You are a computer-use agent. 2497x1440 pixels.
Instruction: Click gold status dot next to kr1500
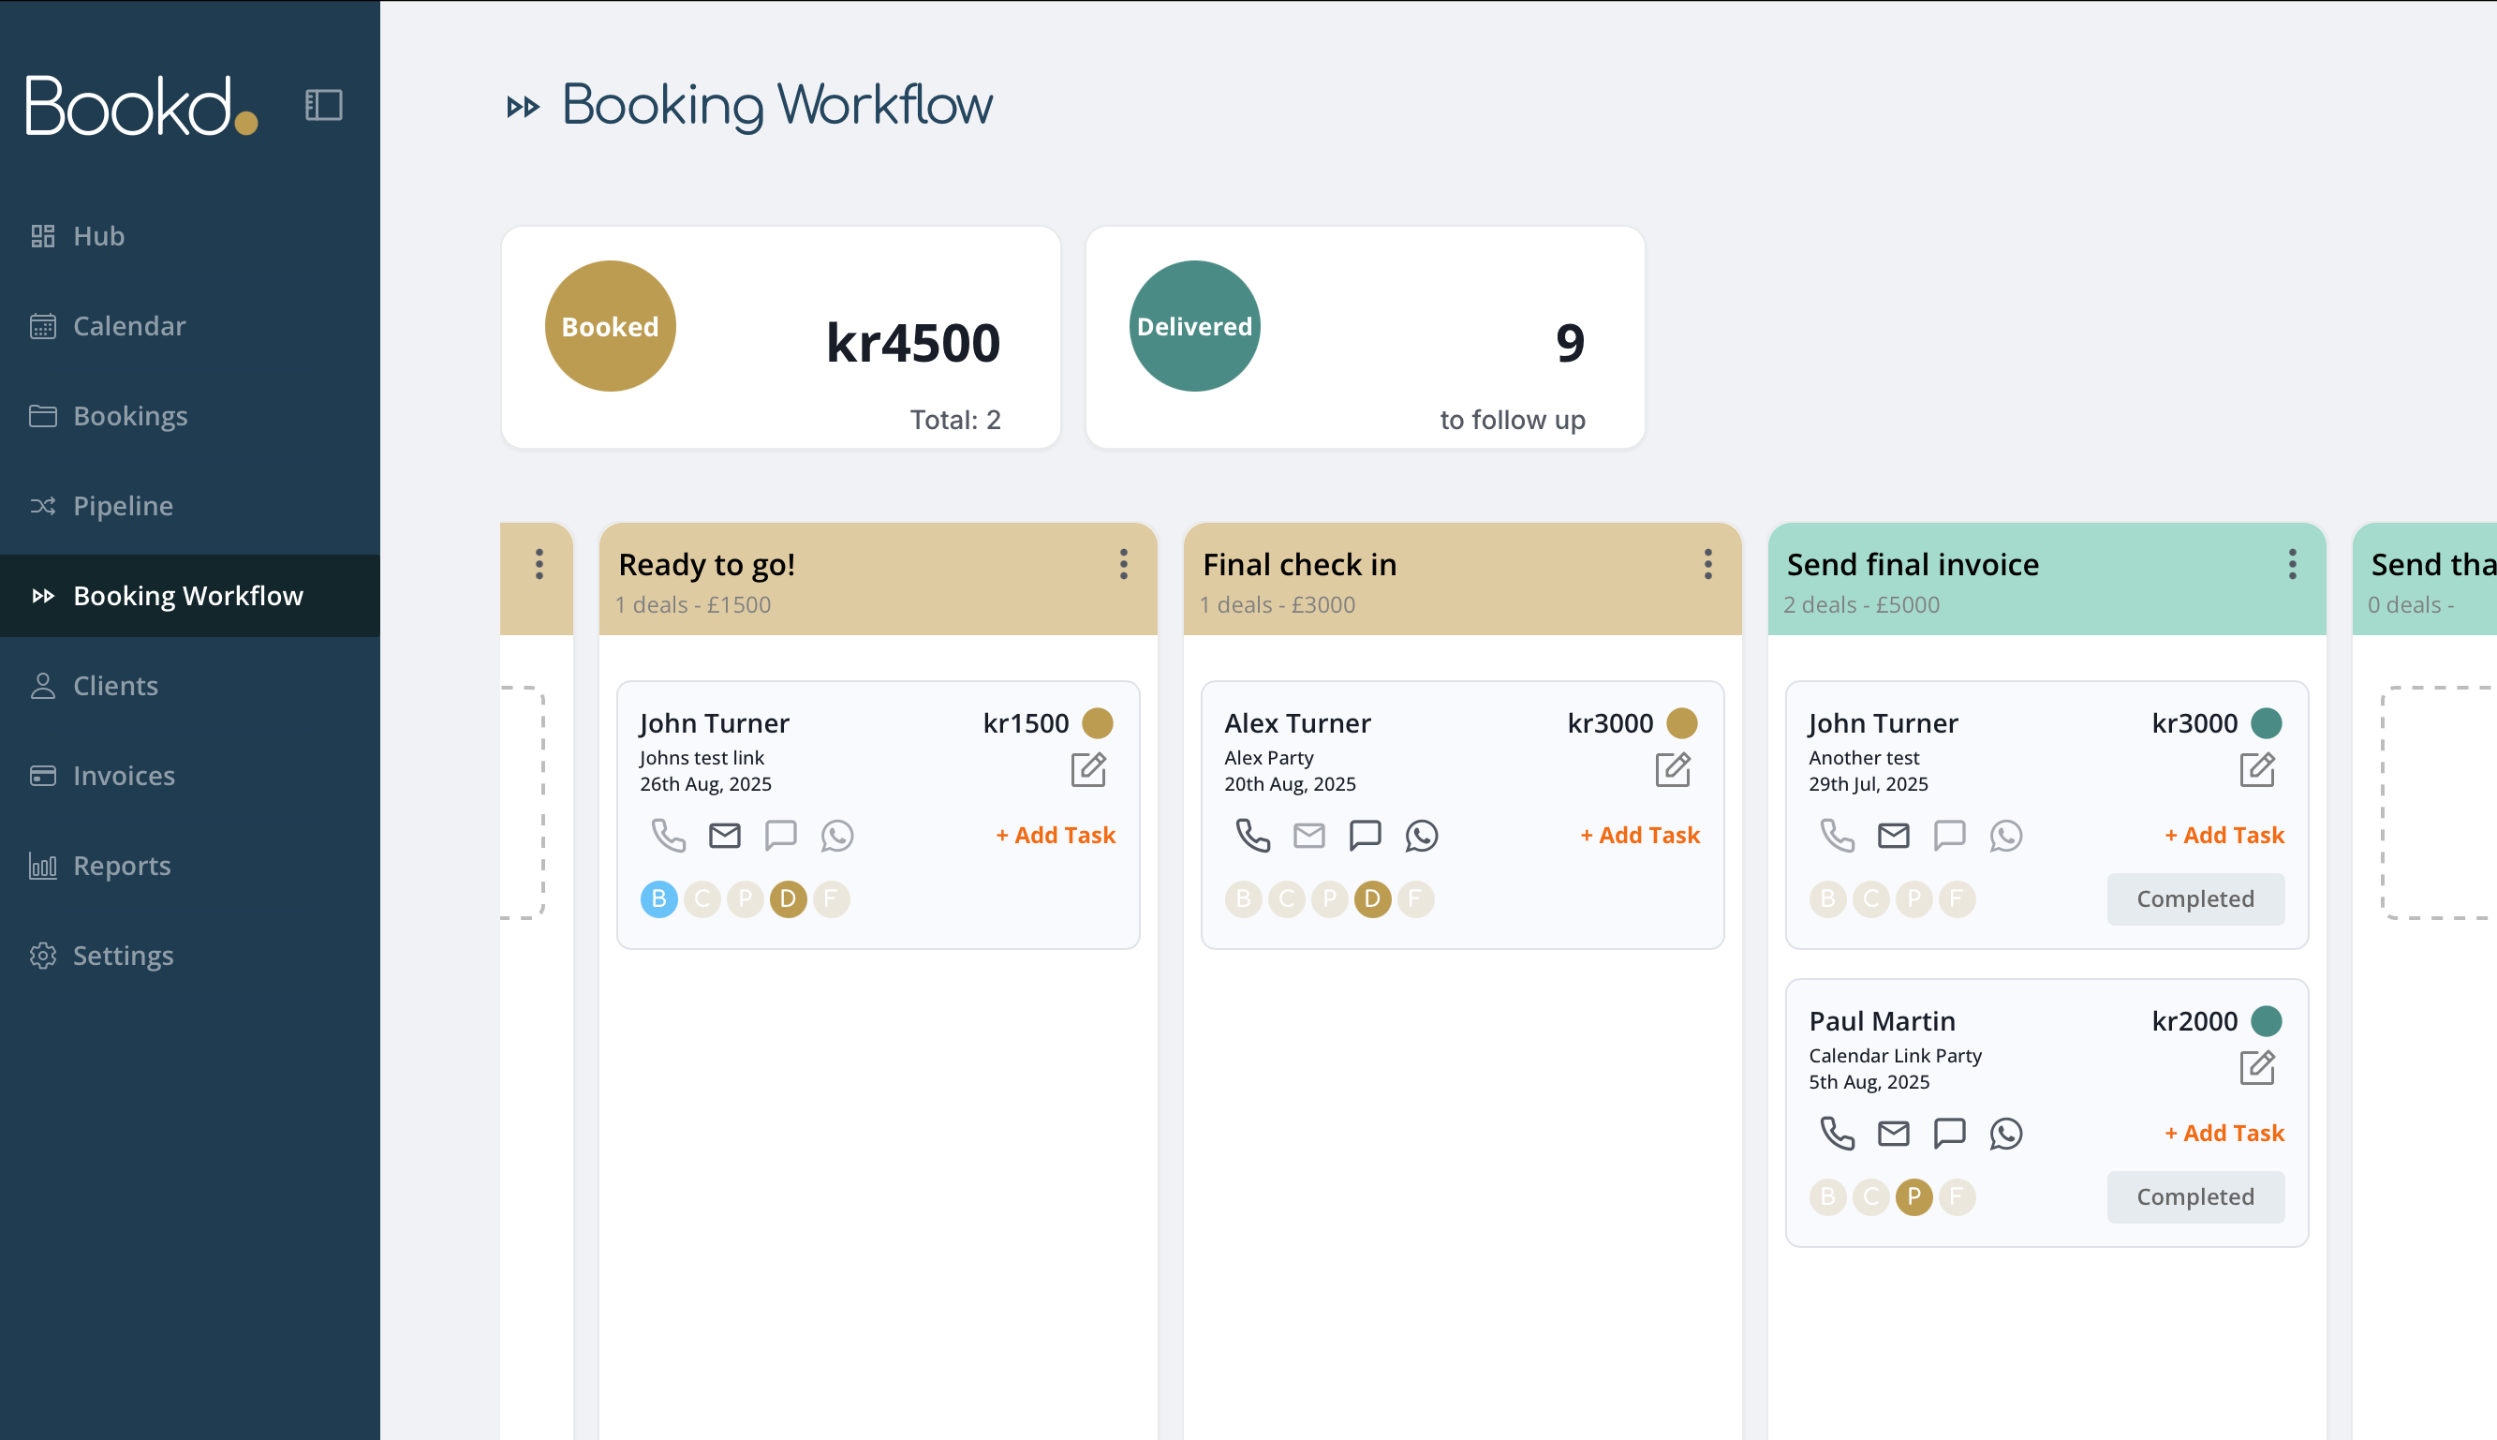click(x=1097, y=723)
